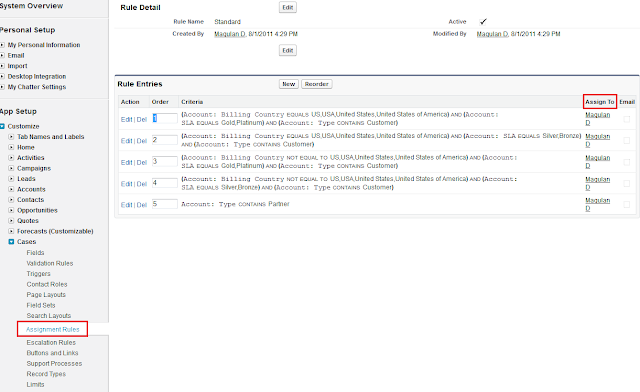640x392 pixels.
Task: Toggle Email checkbox for entry order 1
Action: coord(627,119)
